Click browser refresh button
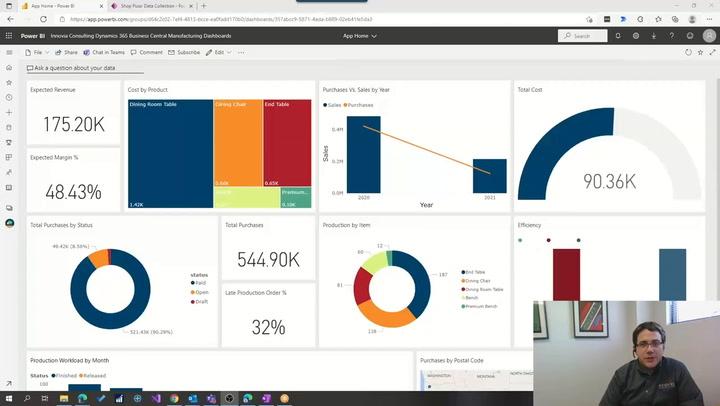This screenshot has width=720, height=406. tap(43, 19)
